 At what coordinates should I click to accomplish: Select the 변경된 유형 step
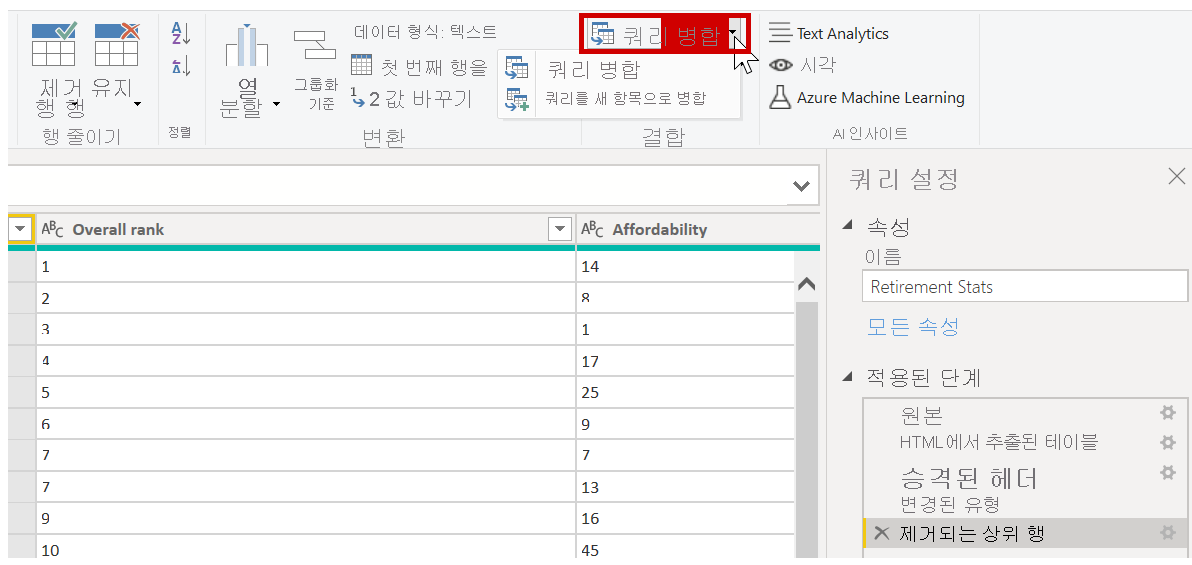[949, 504]
